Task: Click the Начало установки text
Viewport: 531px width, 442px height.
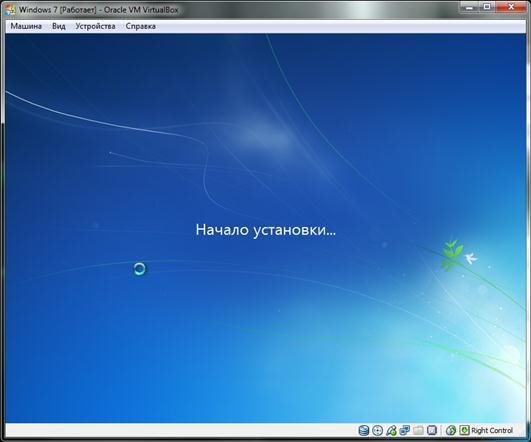Action: [x=266, y=230]
